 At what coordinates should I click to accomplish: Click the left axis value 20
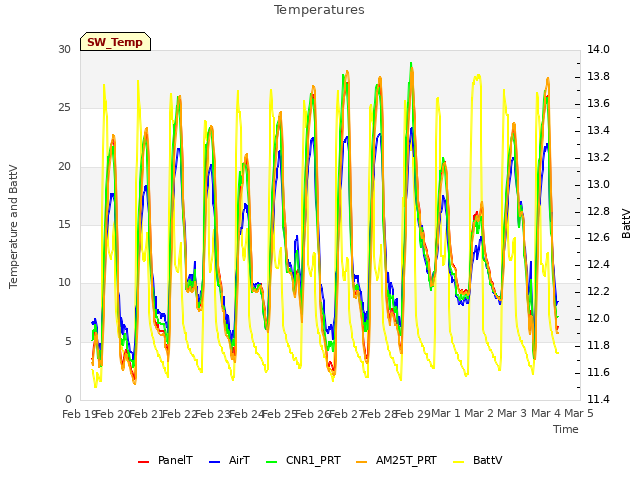(x=64, y=167)
